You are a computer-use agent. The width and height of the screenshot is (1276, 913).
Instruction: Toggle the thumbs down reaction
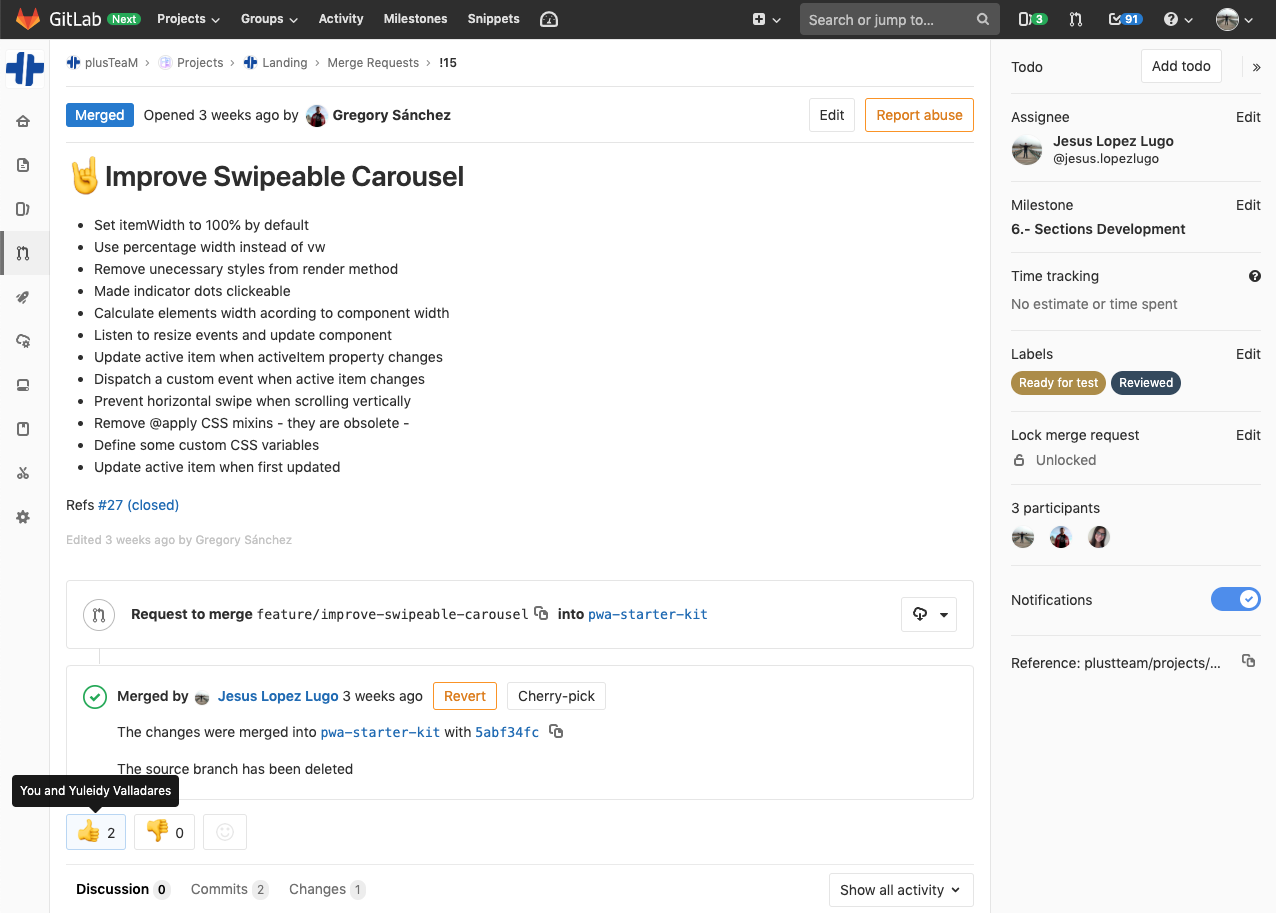[x=163, y=831]
